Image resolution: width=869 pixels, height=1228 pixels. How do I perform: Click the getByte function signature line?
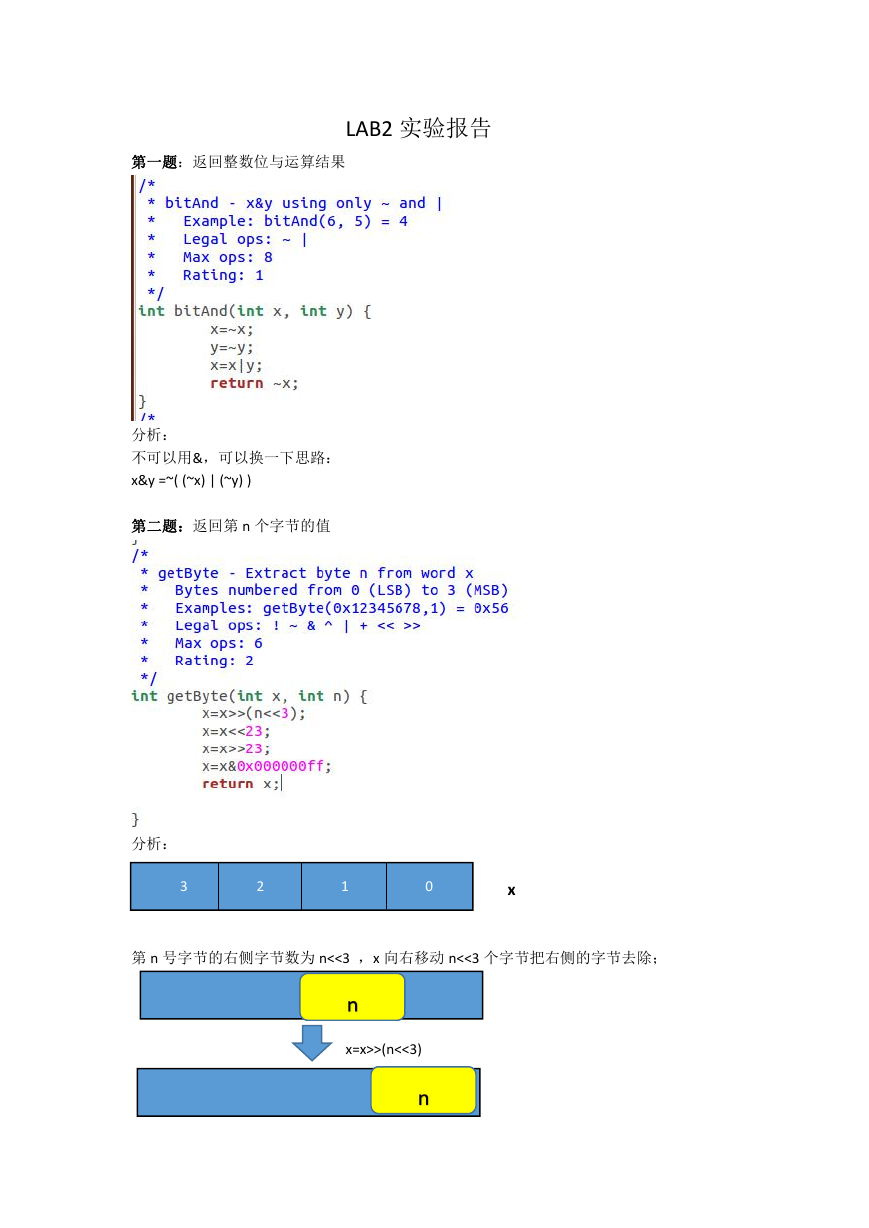pos(249,696)
